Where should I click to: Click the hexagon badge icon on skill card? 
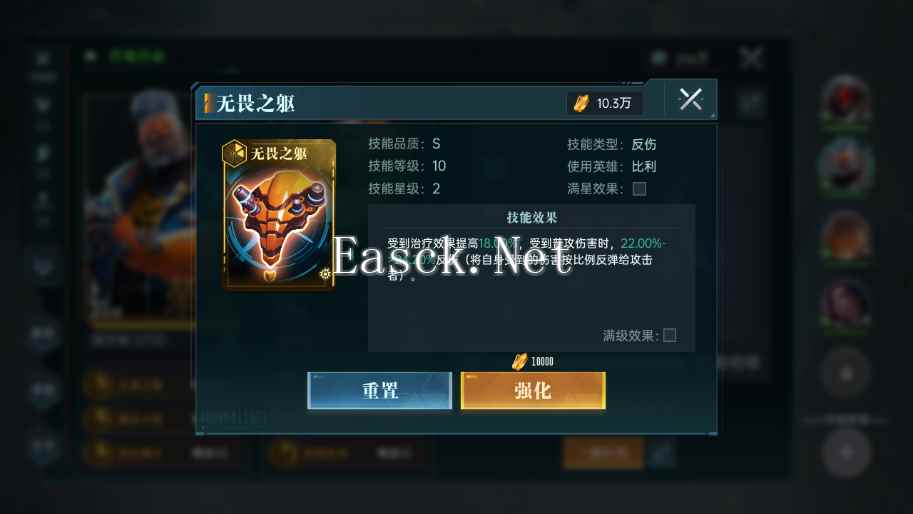[235, 153]
